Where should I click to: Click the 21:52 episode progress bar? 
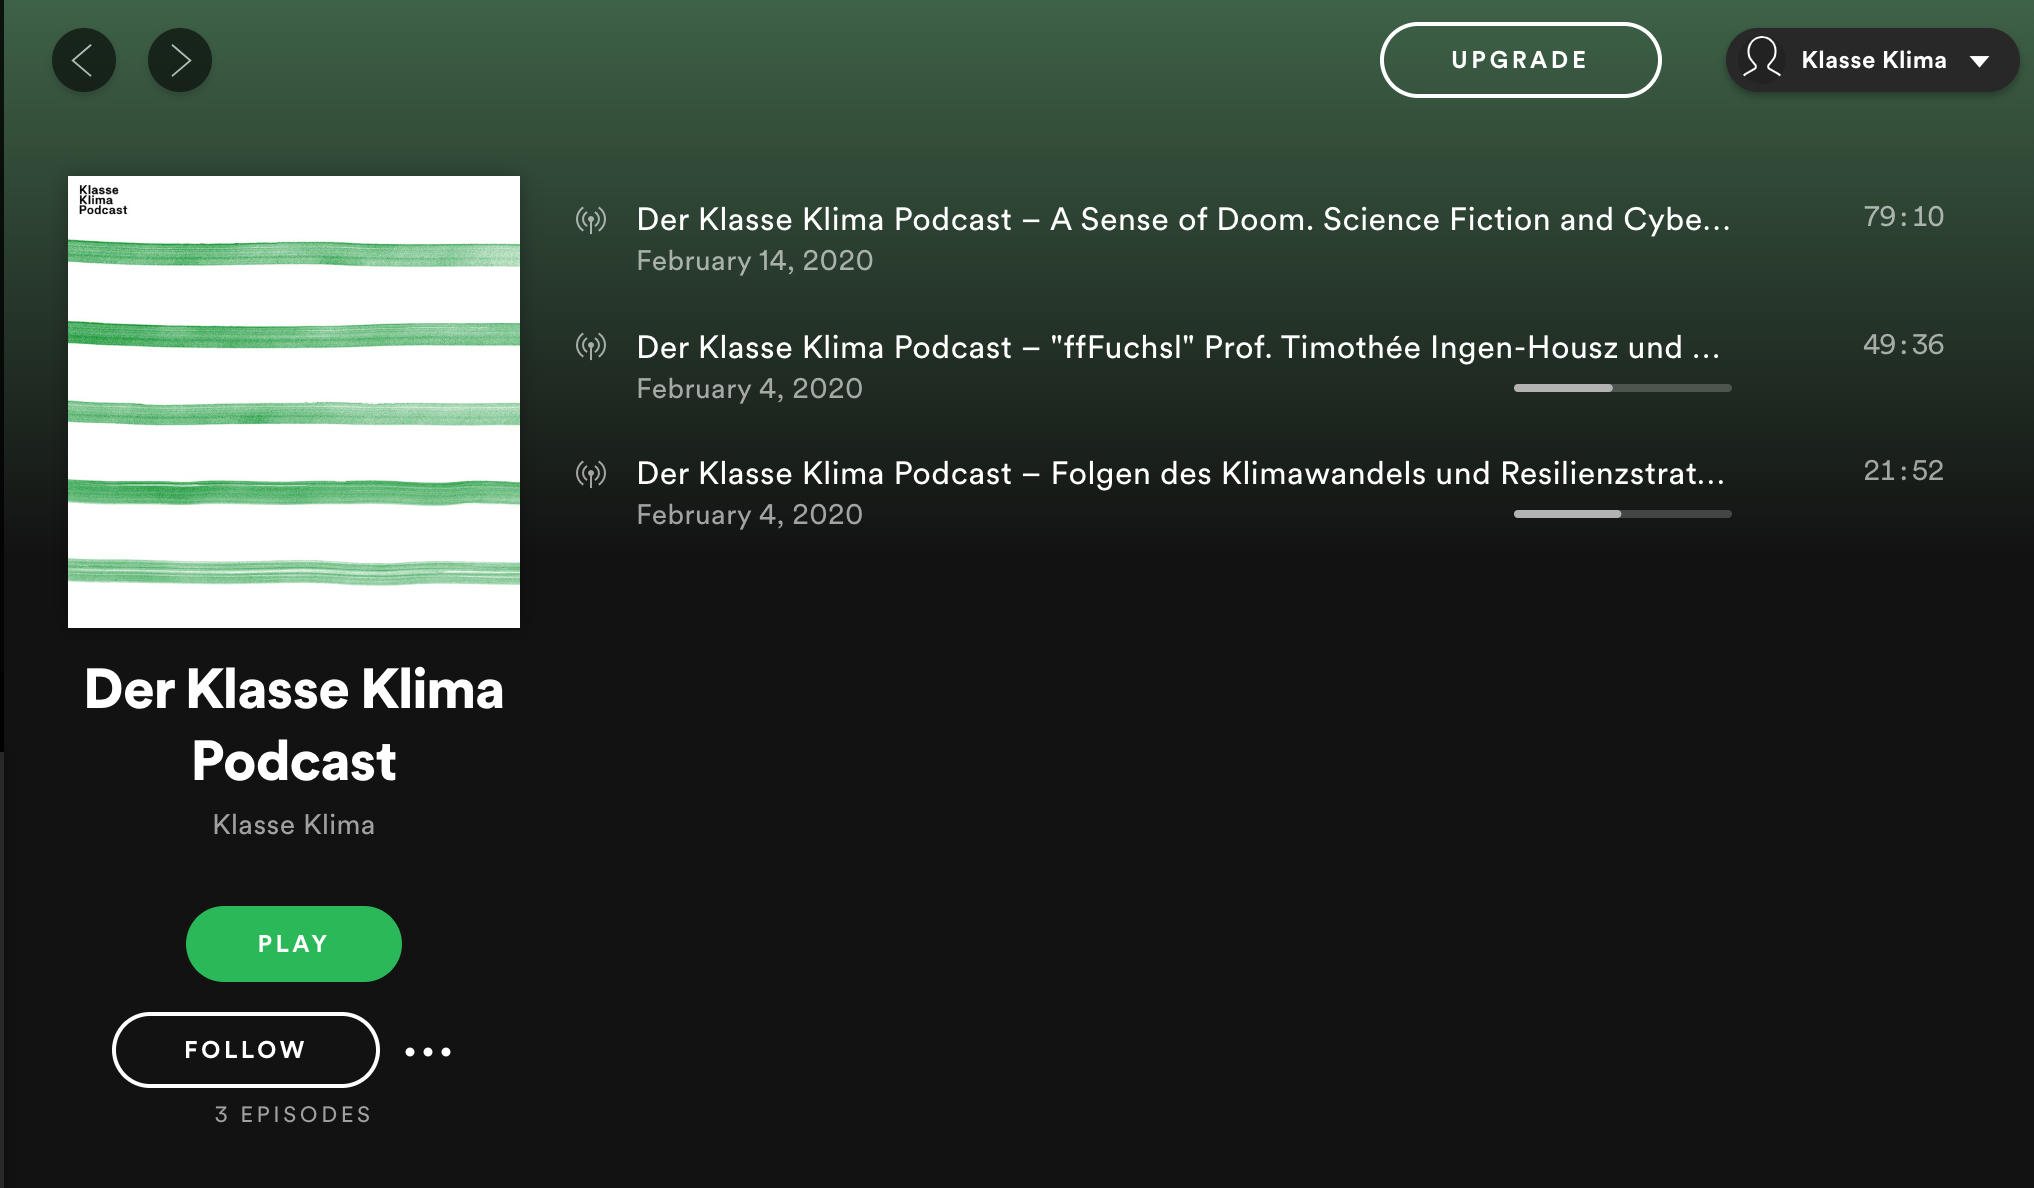point(1621,514)
